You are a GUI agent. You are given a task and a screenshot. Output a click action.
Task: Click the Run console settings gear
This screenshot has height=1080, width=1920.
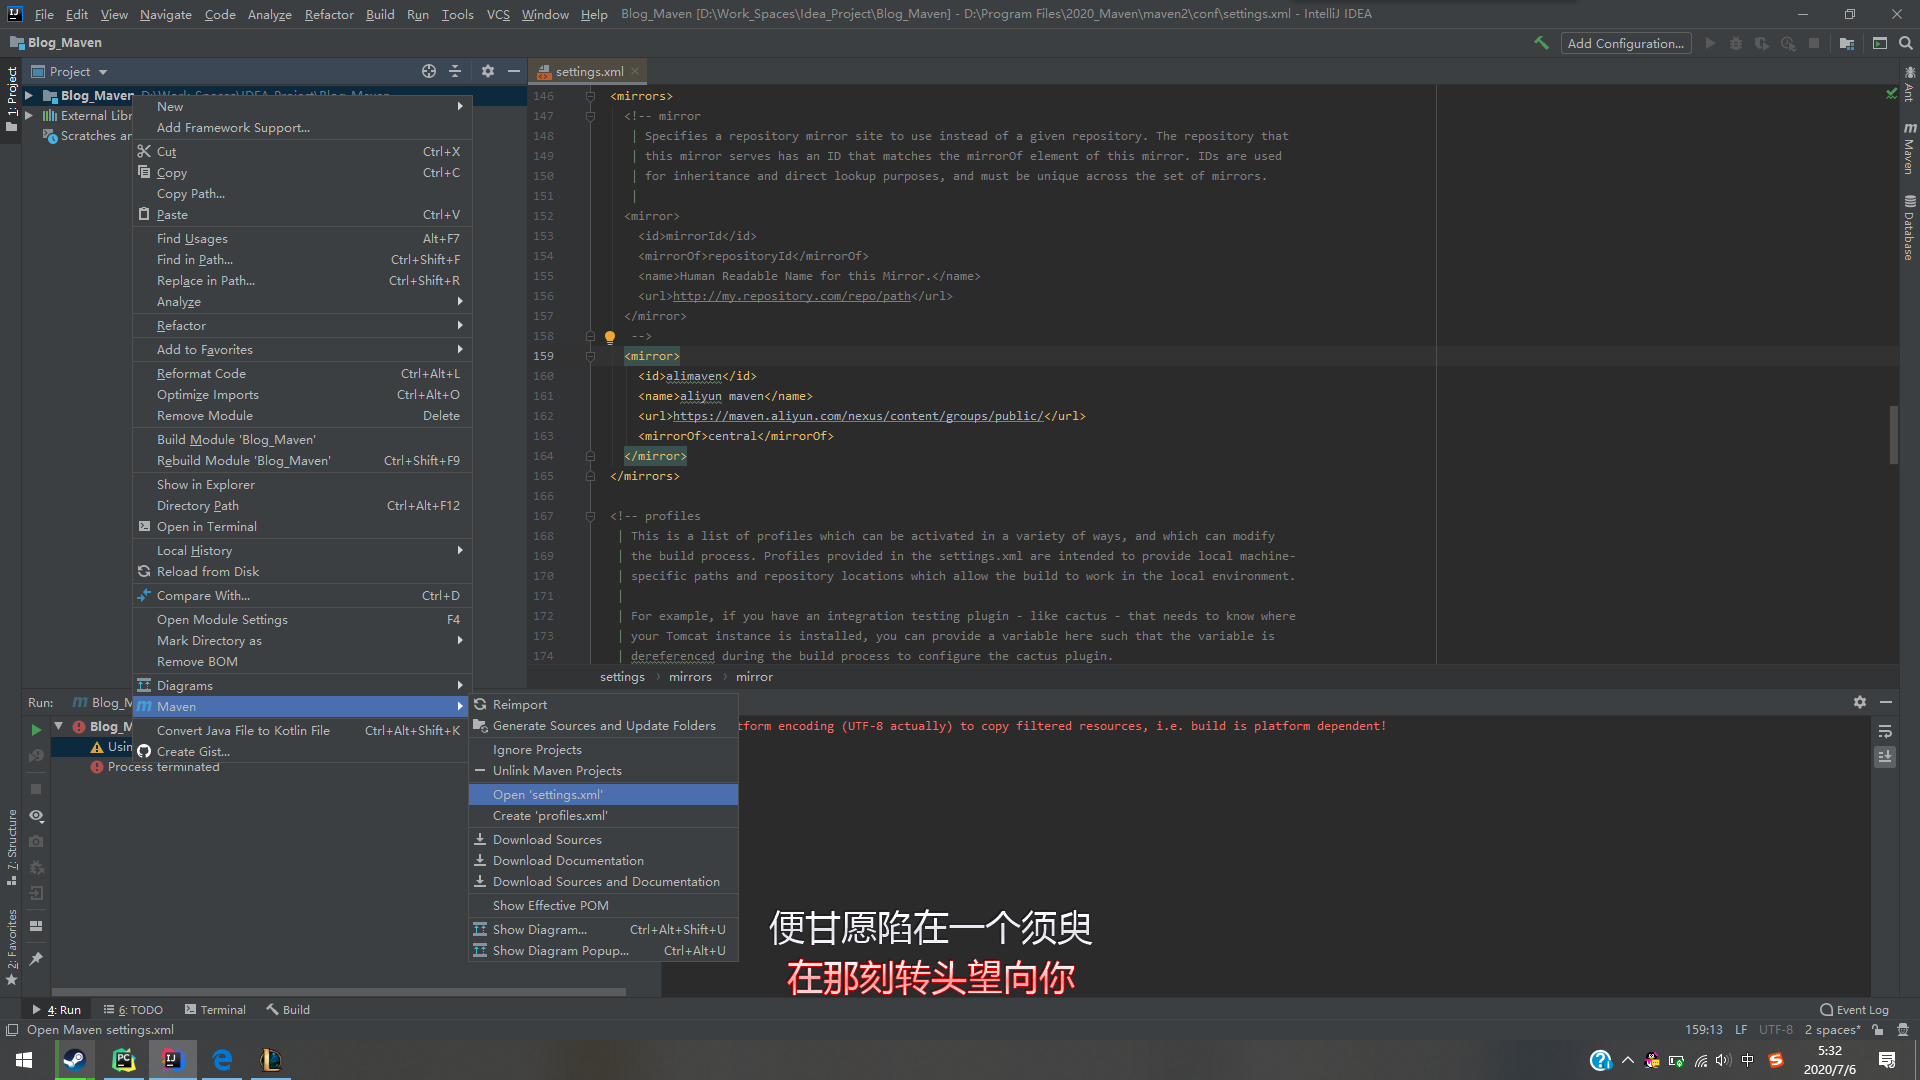1860,702
